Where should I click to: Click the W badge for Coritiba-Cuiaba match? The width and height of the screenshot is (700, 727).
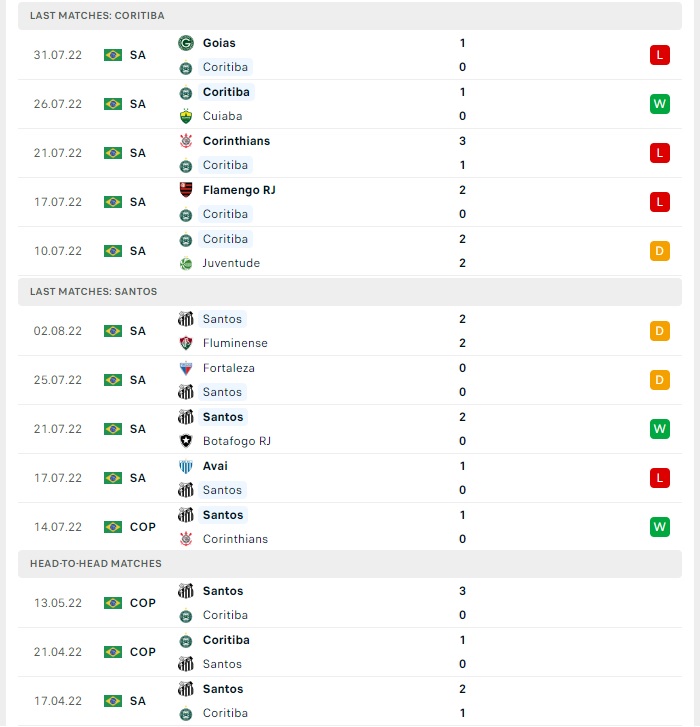pos(660,104)
